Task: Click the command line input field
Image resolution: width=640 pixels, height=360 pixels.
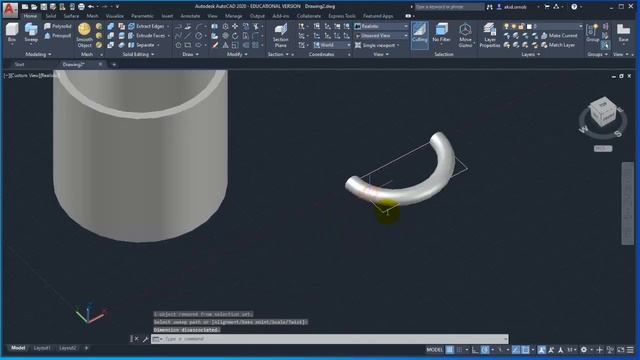Action: 330,339
